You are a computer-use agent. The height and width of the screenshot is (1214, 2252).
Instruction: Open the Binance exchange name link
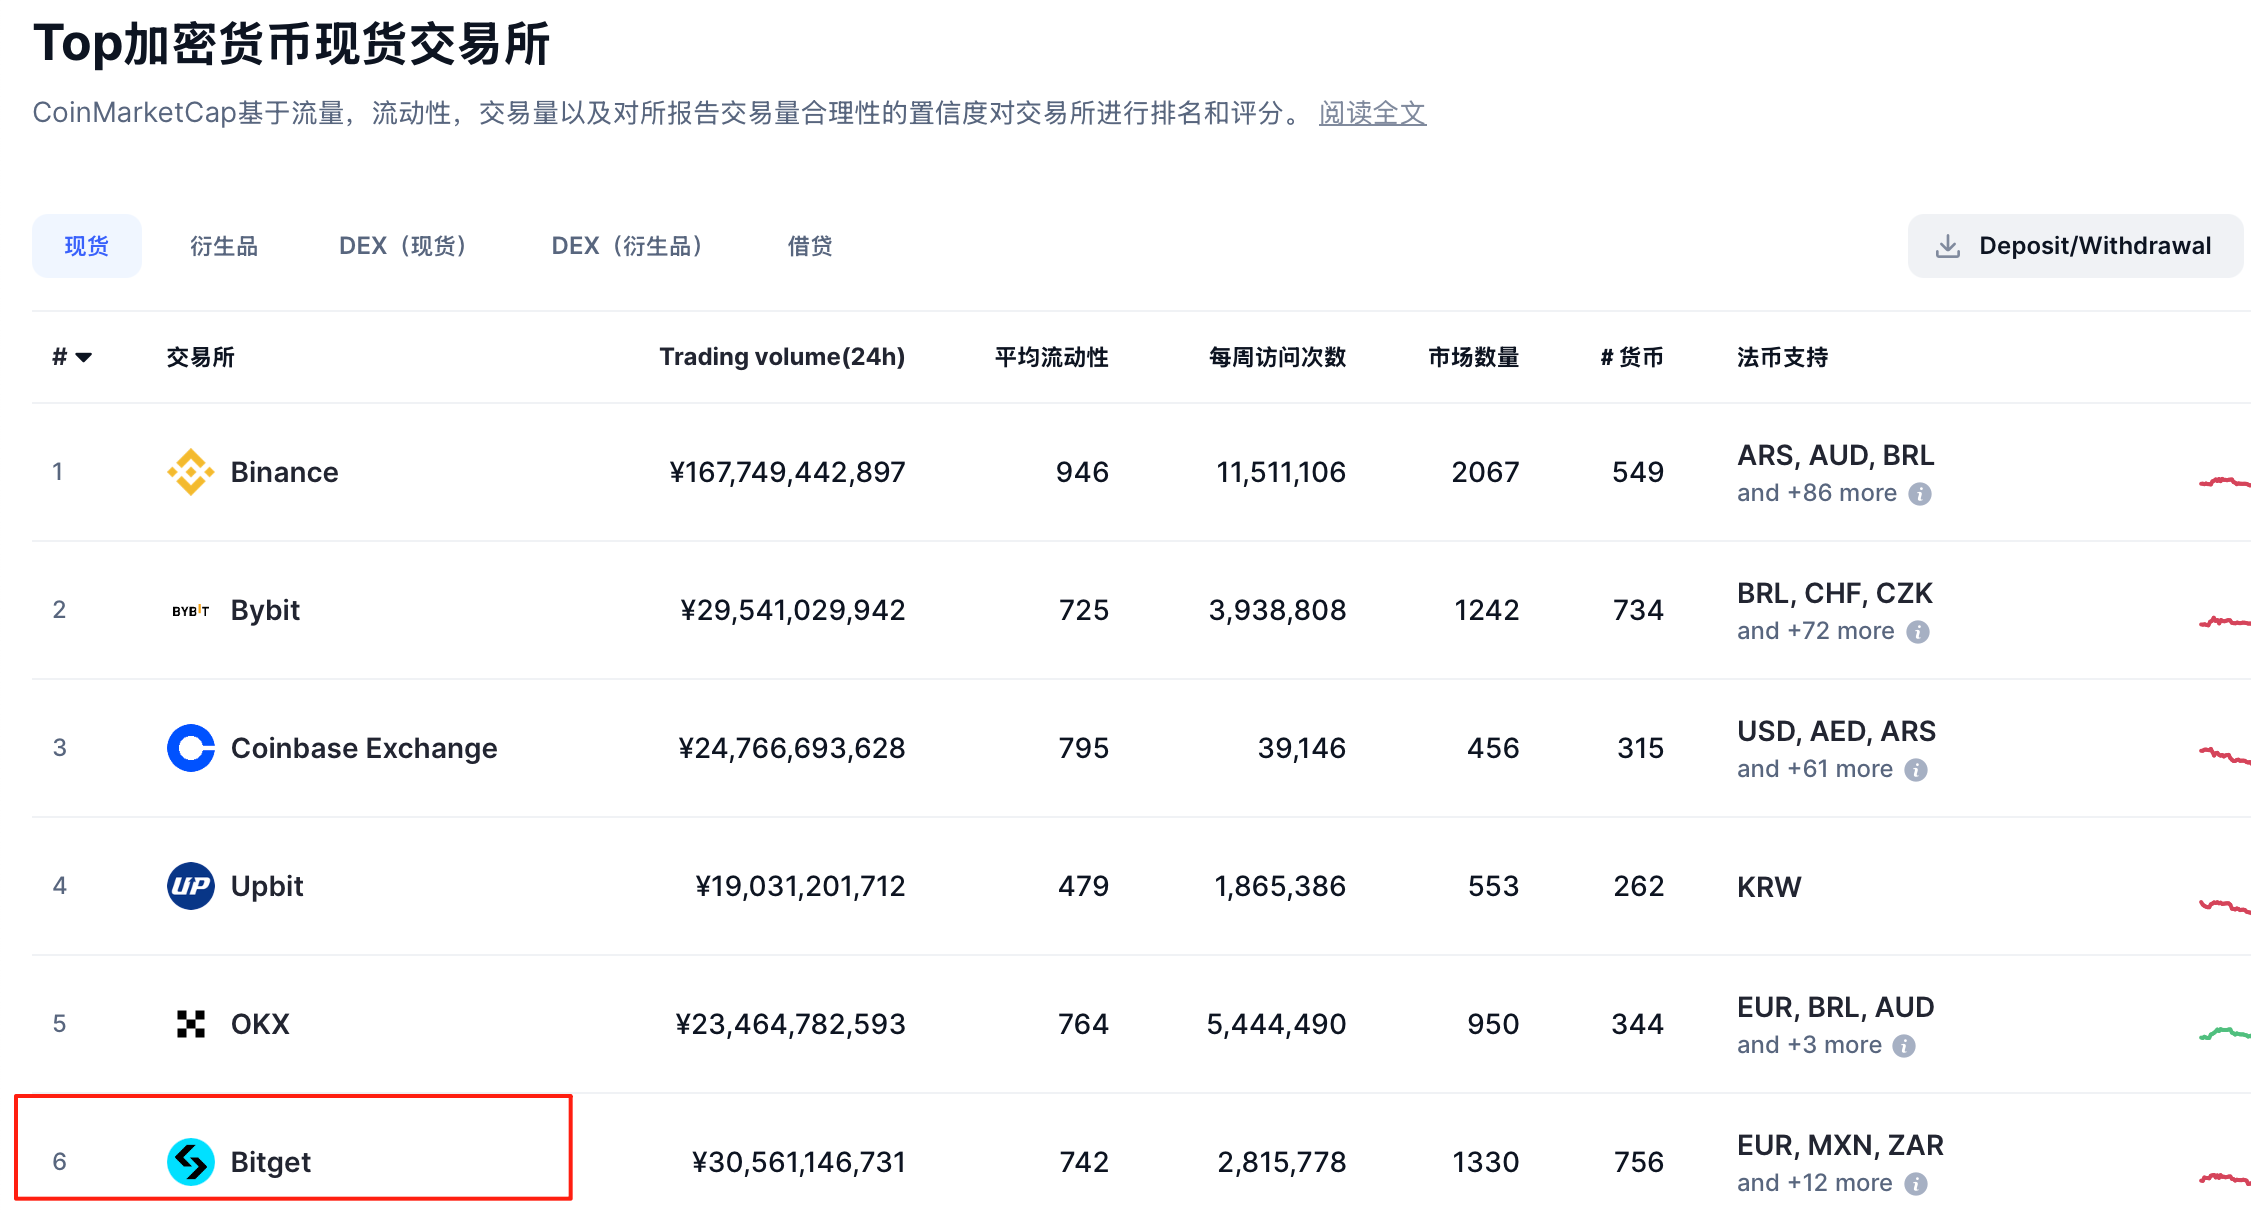click(x=284, y=472)
